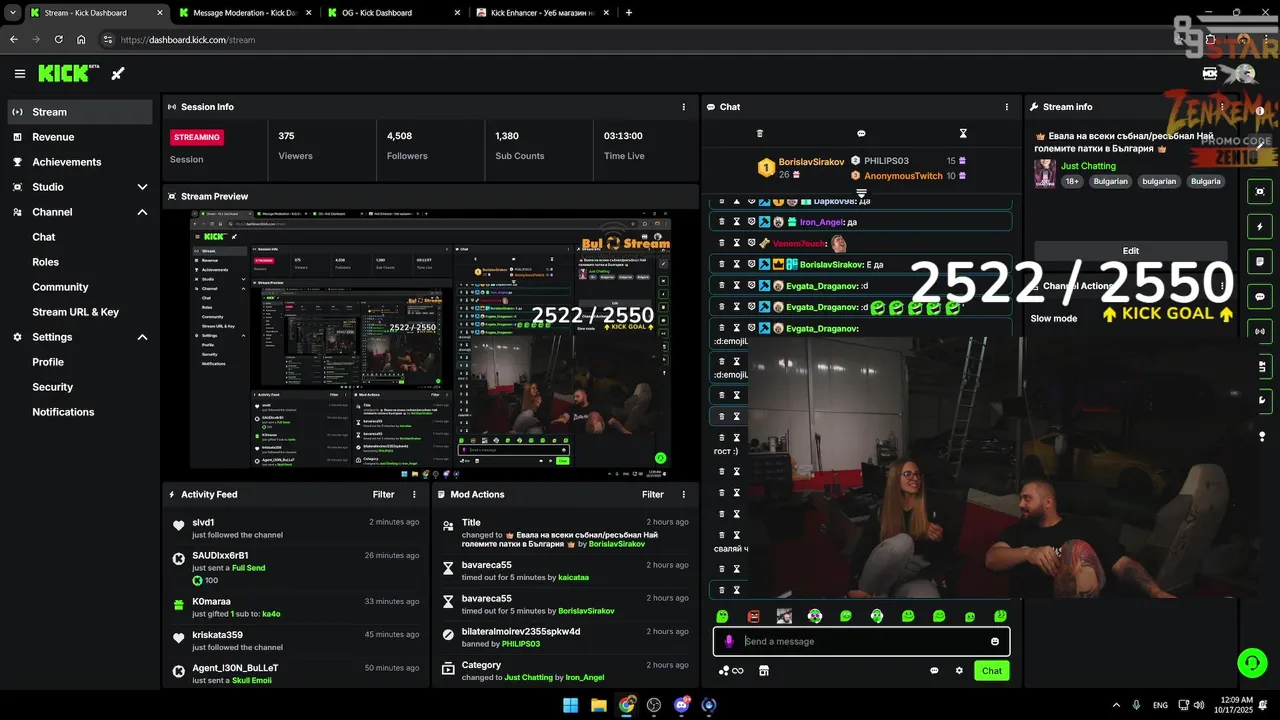
Task: Select Stream in the sidebar
Action: [80, 112]
